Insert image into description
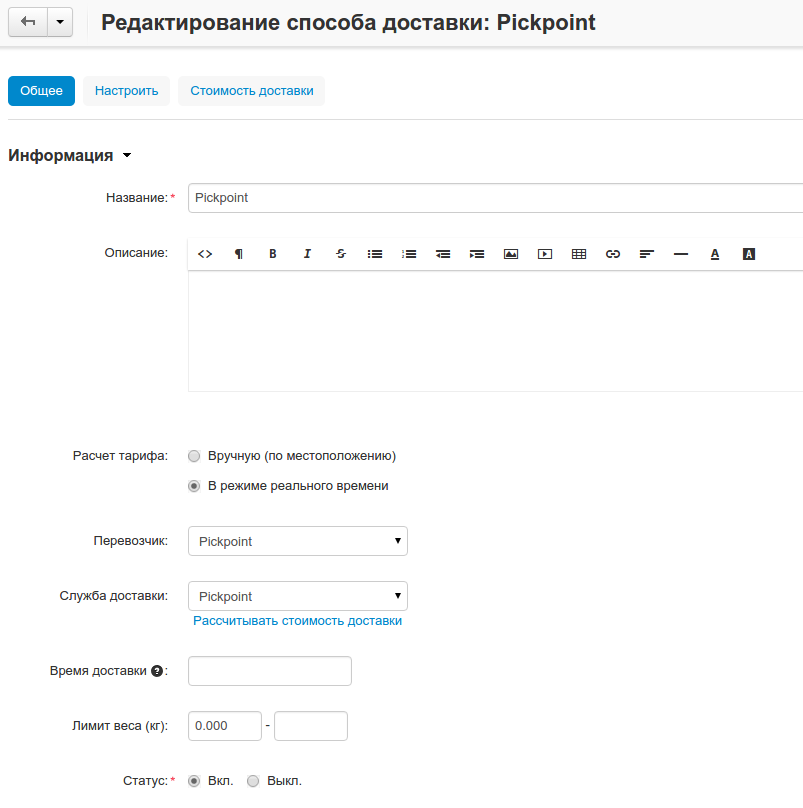Screen dimensions: 803x808 pos(511,254)
